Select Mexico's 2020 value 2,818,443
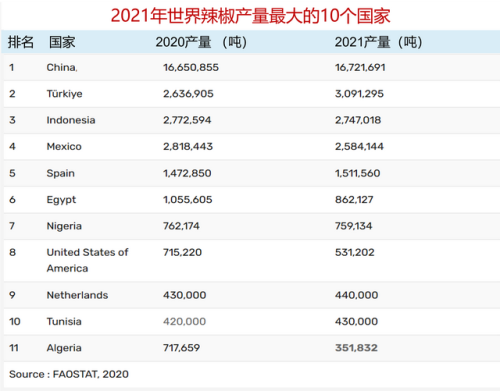500x391 pixels. point(188,146)
